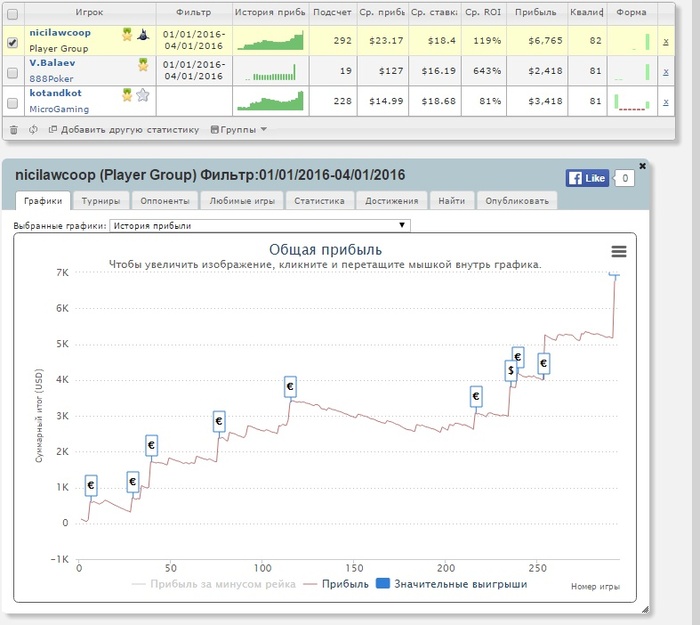Open the Выбранные графики dropdown
The image size is (700, 625).
pos(259,226)
